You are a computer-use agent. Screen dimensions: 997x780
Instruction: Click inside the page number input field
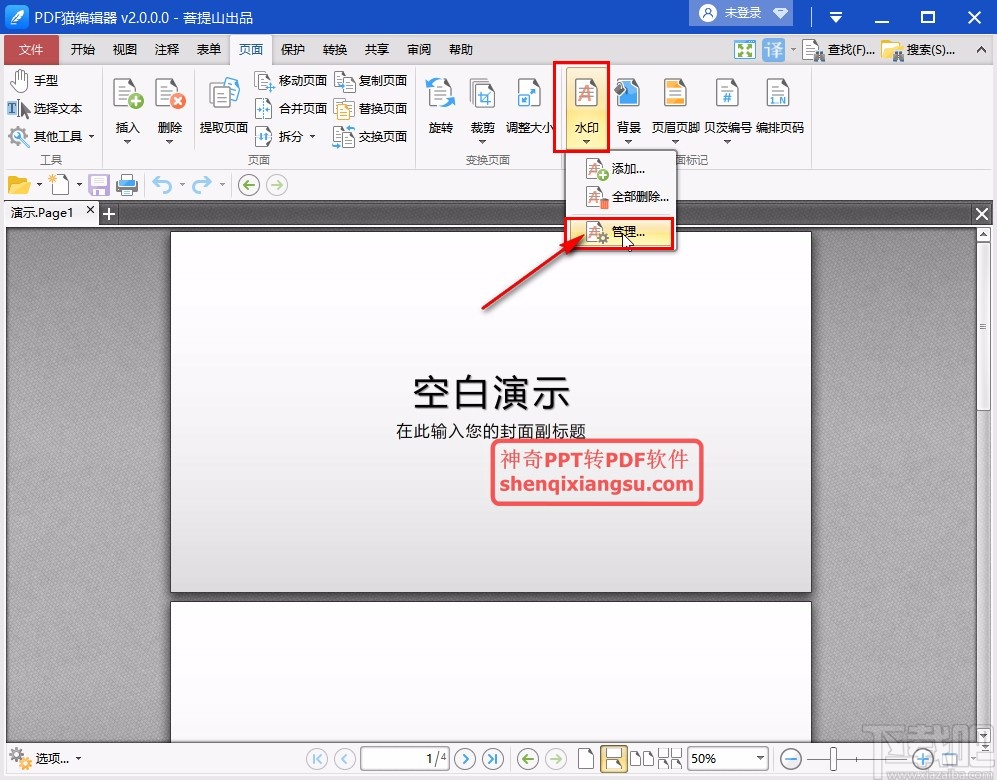click(398, 759)
